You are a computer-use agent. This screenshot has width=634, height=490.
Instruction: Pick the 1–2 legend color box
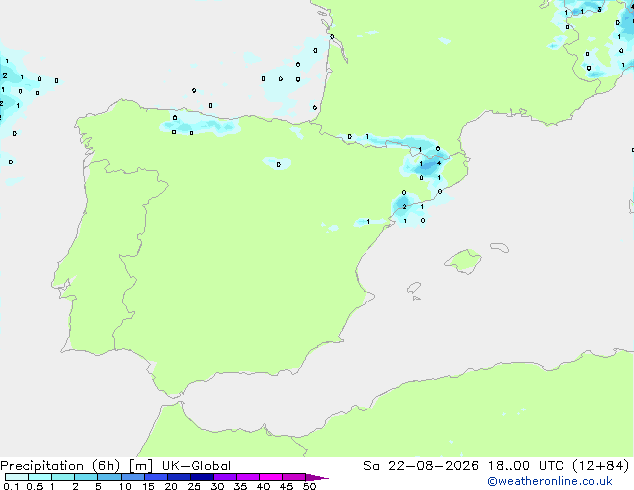click(x=63, y=477)
